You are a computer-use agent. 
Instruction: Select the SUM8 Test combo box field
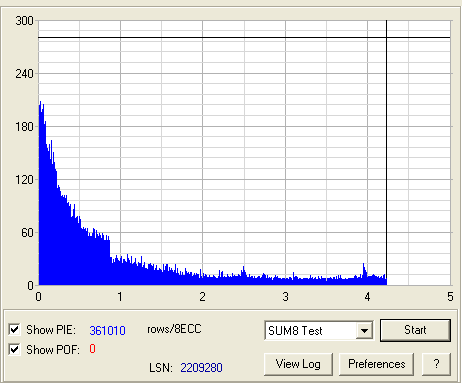319,331
